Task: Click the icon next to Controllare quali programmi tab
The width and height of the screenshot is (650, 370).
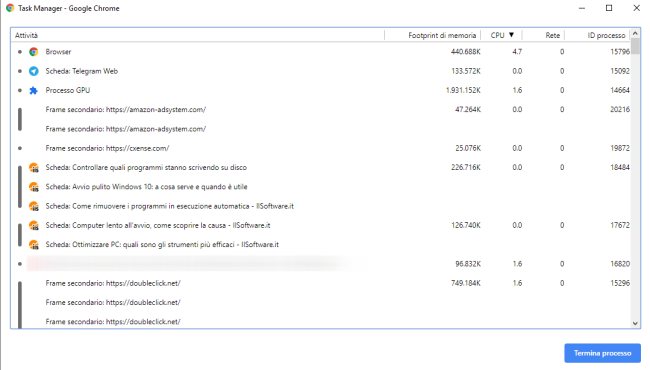Action: coord(34,168)
